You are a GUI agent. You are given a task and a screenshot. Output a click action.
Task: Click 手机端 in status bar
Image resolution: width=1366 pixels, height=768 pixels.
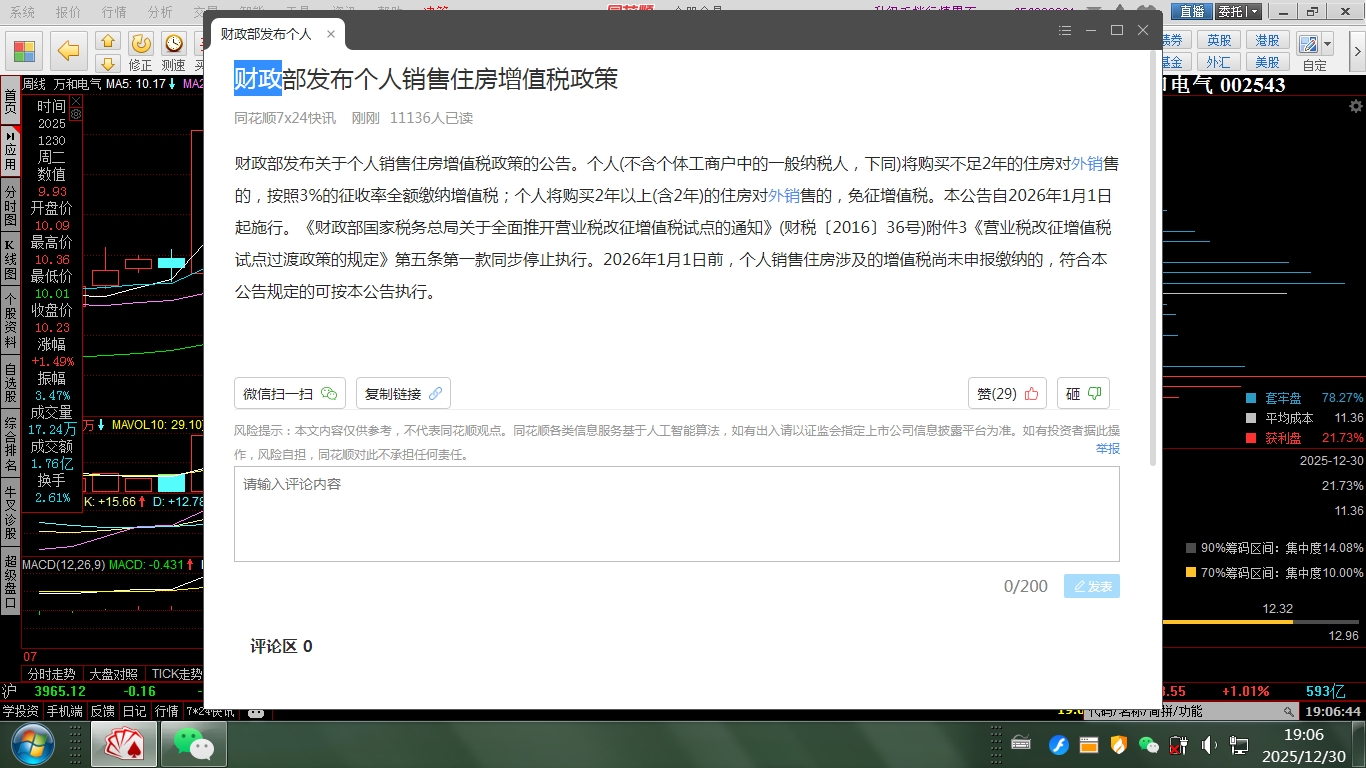coord(65,711)
